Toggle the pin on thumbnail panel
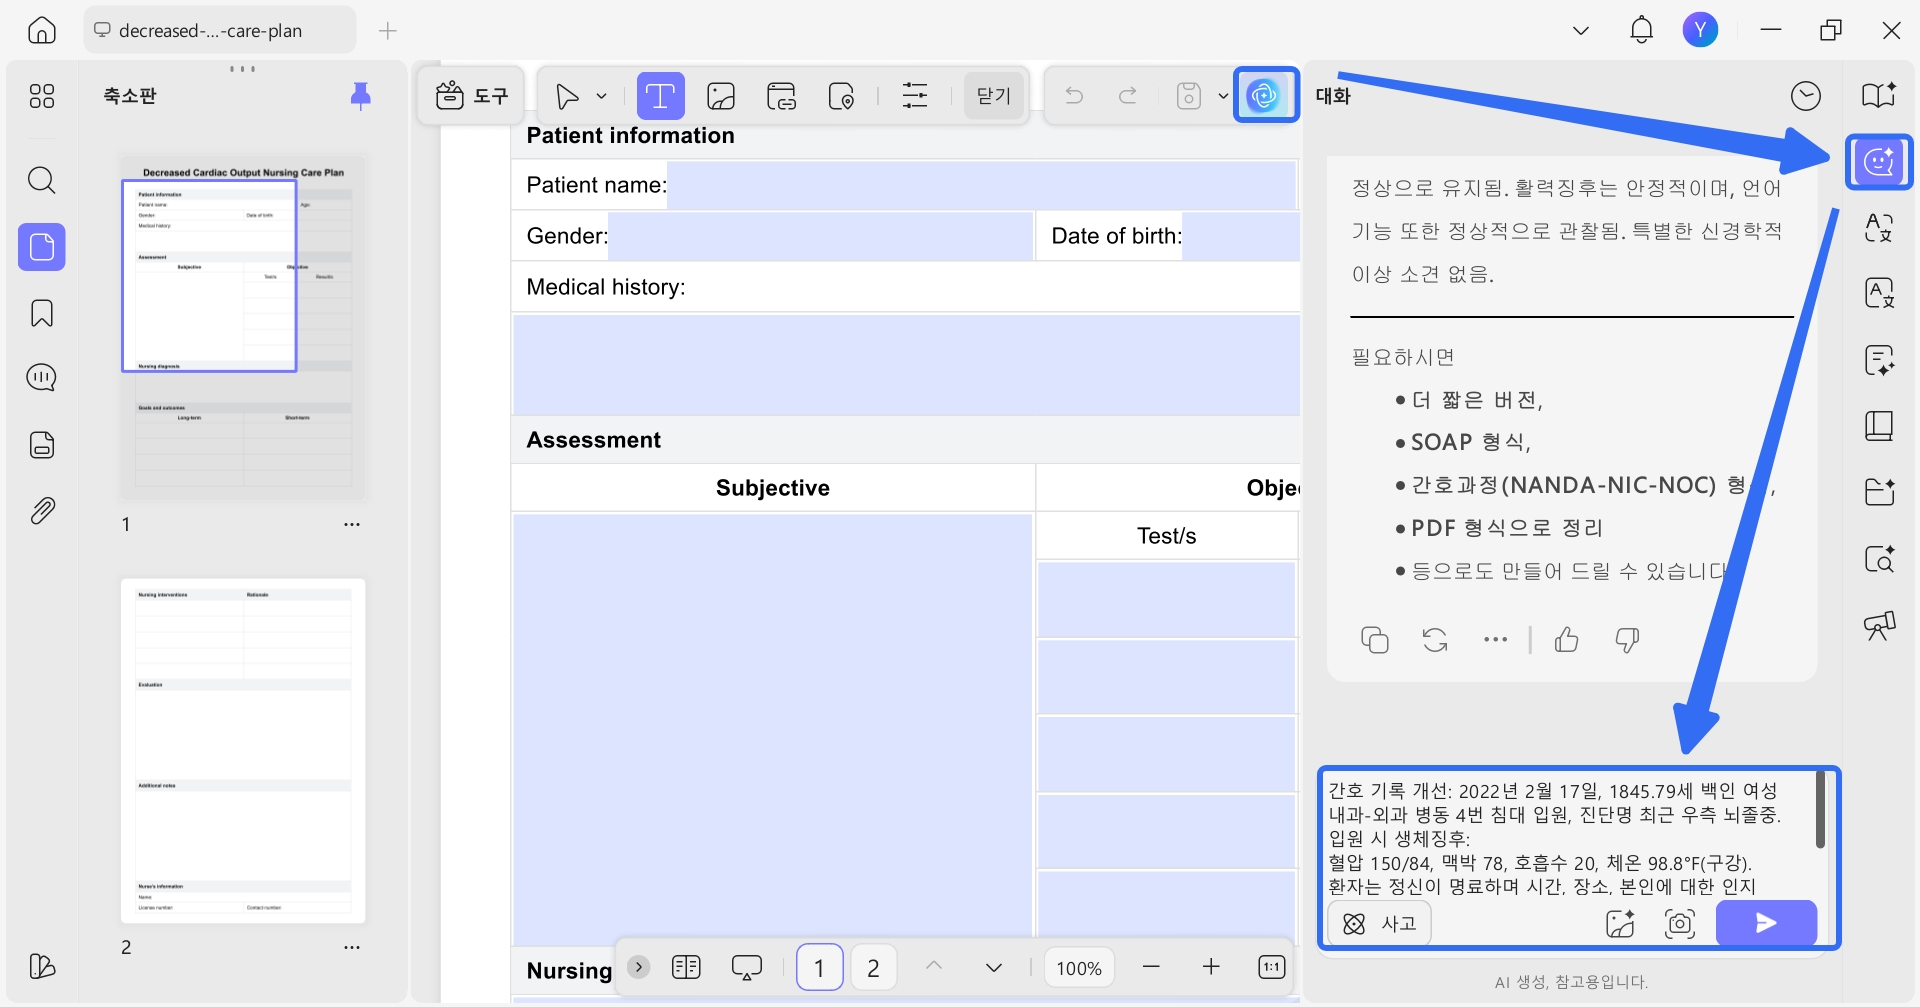The width and height of the screenshot is (1920, 1007). click(x=361, y=96)
